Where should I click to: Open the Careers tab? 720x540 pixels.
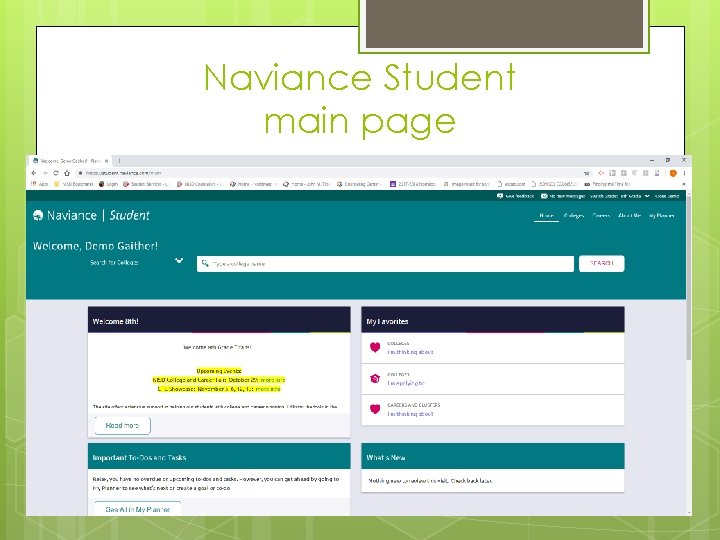click(601, 215)
